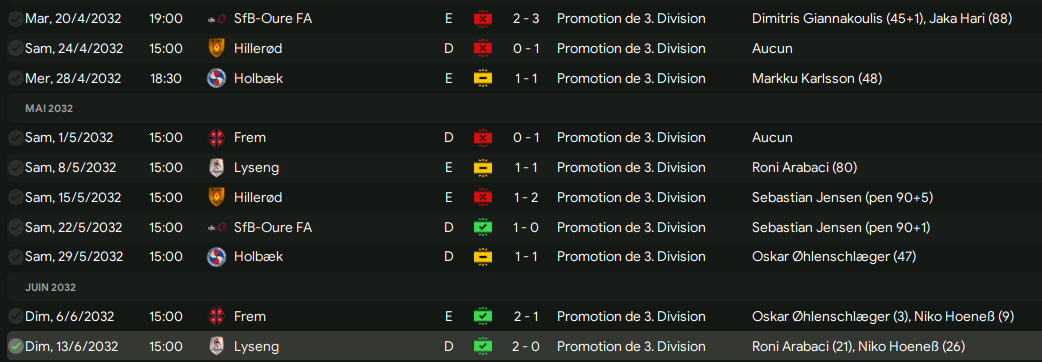Click green win result icon for Frem 2 - 1
The width and height of the screenshot is (1042, 362).
pos(482,316)
